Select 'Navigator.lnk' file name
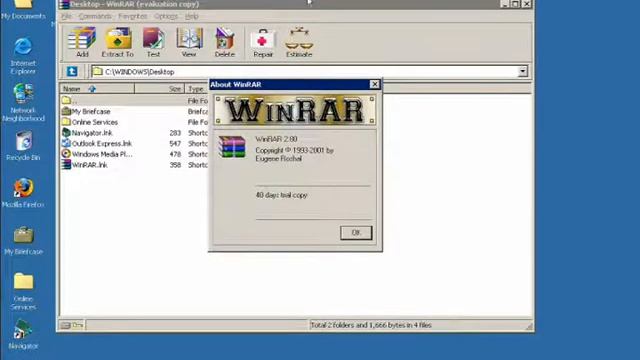 tap(92, 133)
